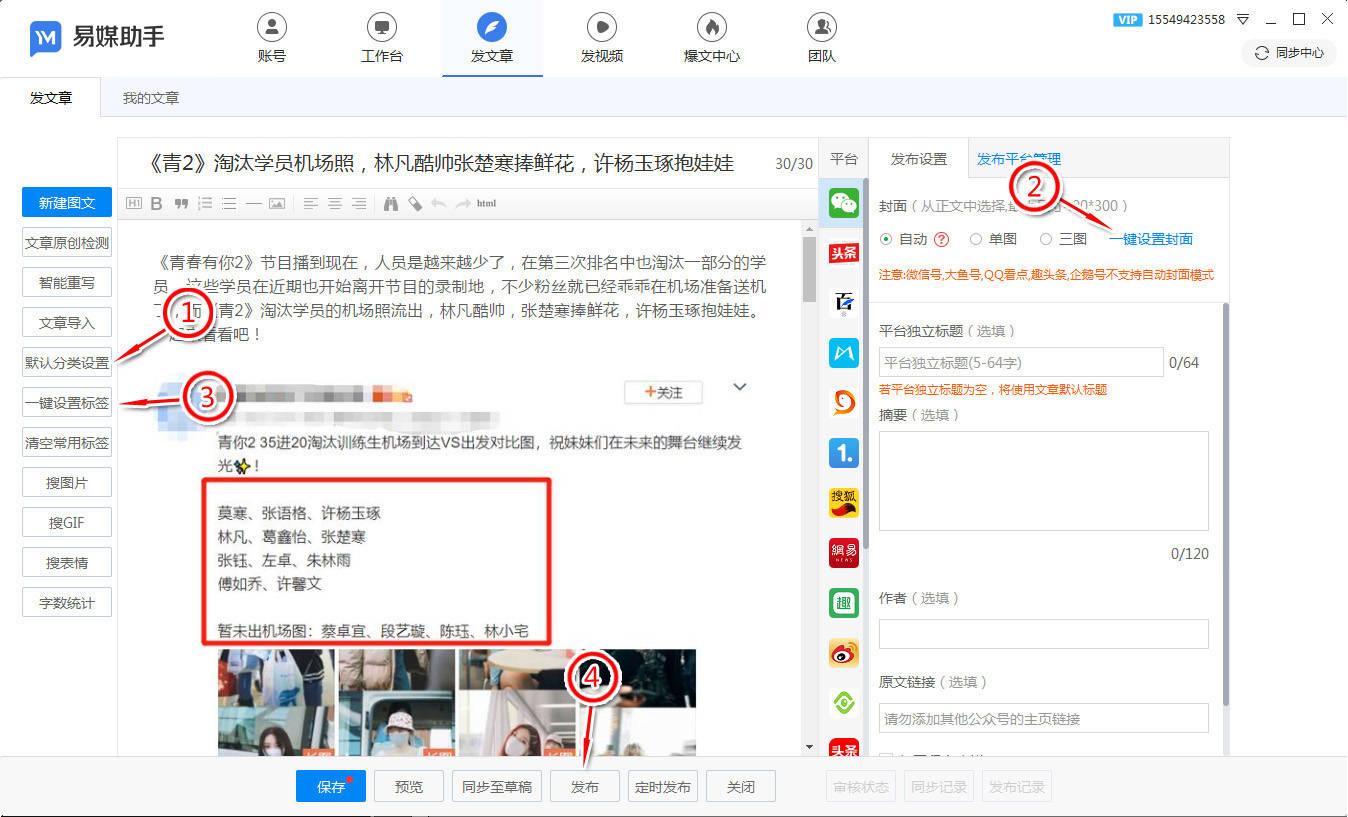This screenshot has width=1348, height=817.
Task: Select the 趣头条 Qutoutiao platform icon
Action: [x=843, y=602]
